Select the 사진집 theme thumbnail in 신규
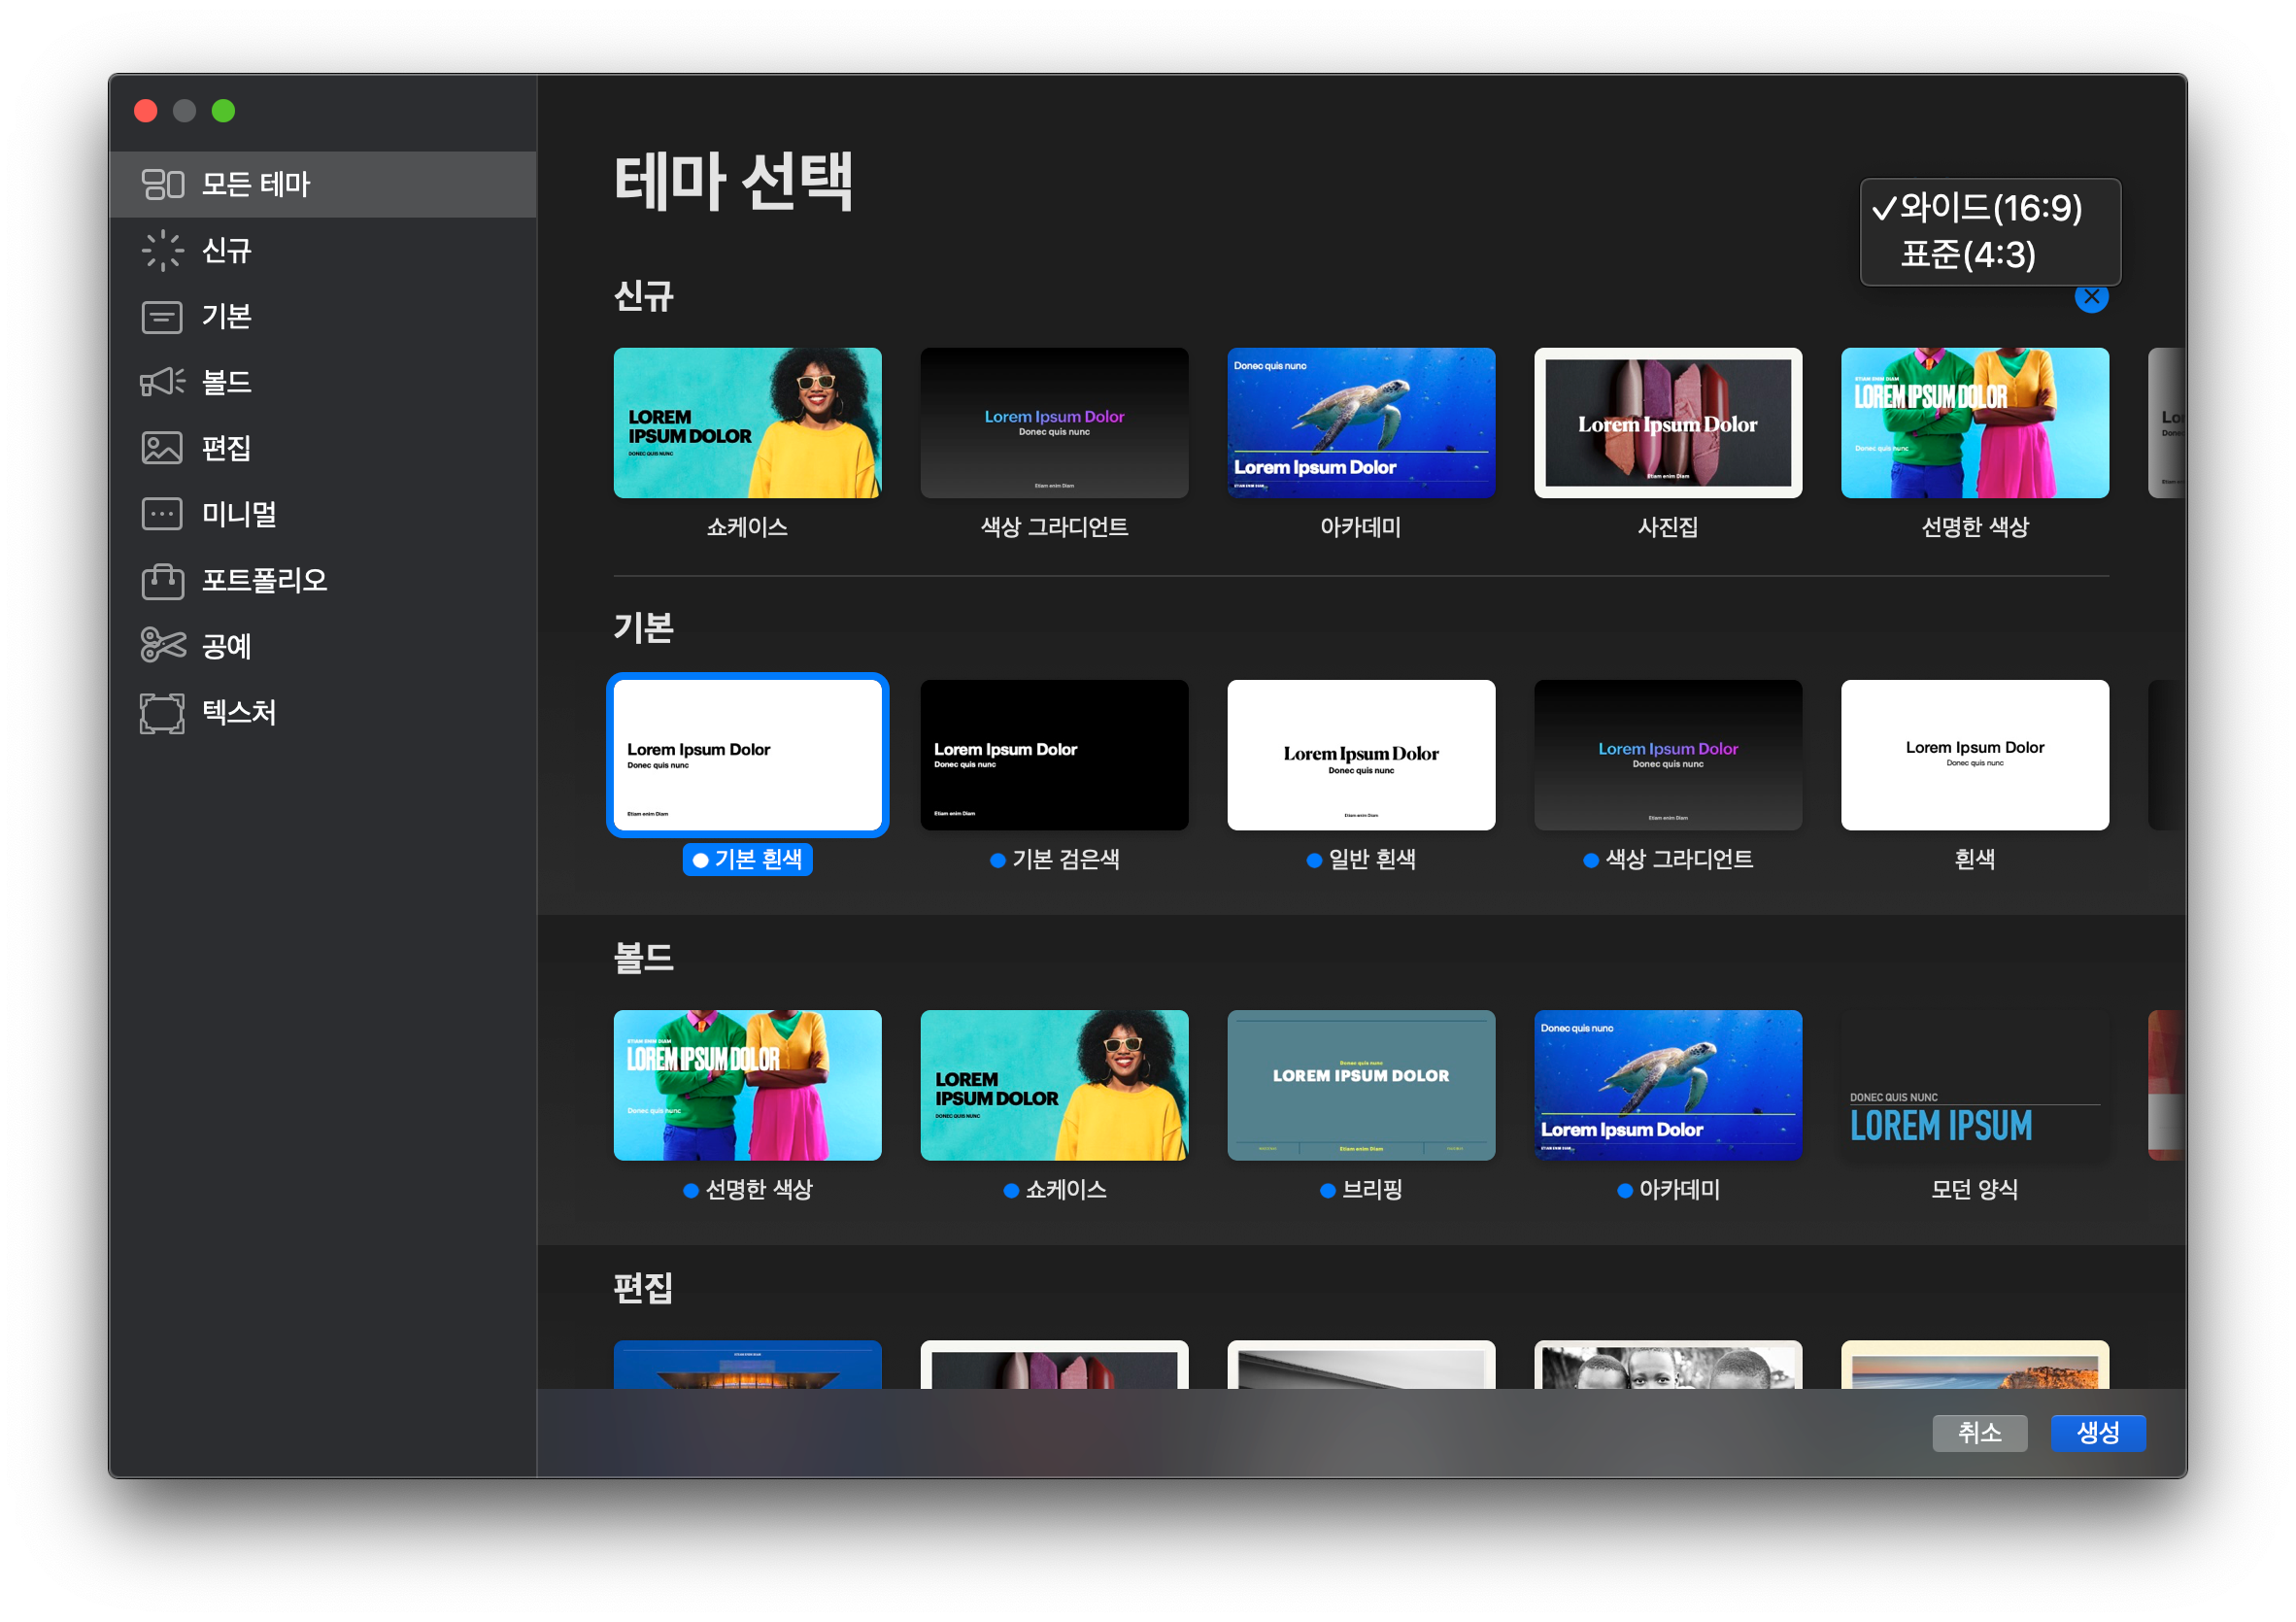This screenshot has width=2296, height=1622. (1667, 423)
